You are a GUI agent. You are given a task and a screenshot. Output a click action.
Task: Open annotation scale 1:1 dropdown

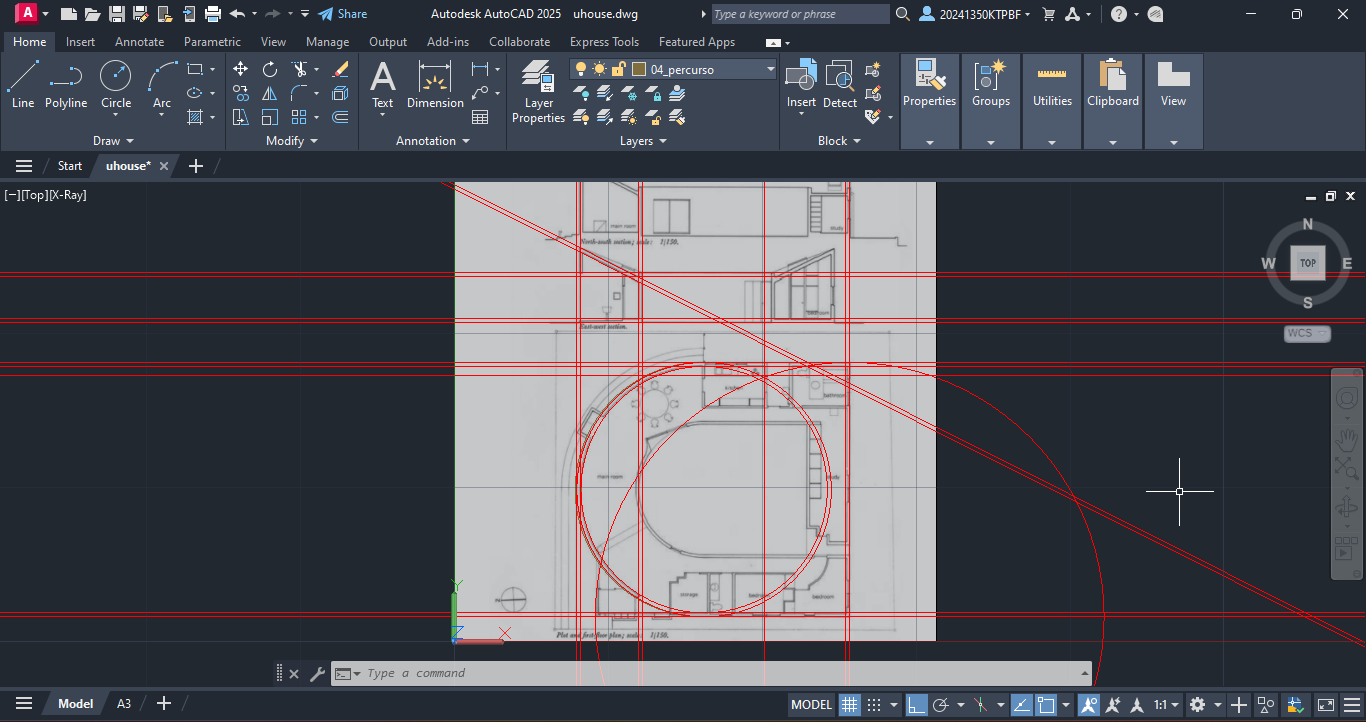pos(1165,704)
